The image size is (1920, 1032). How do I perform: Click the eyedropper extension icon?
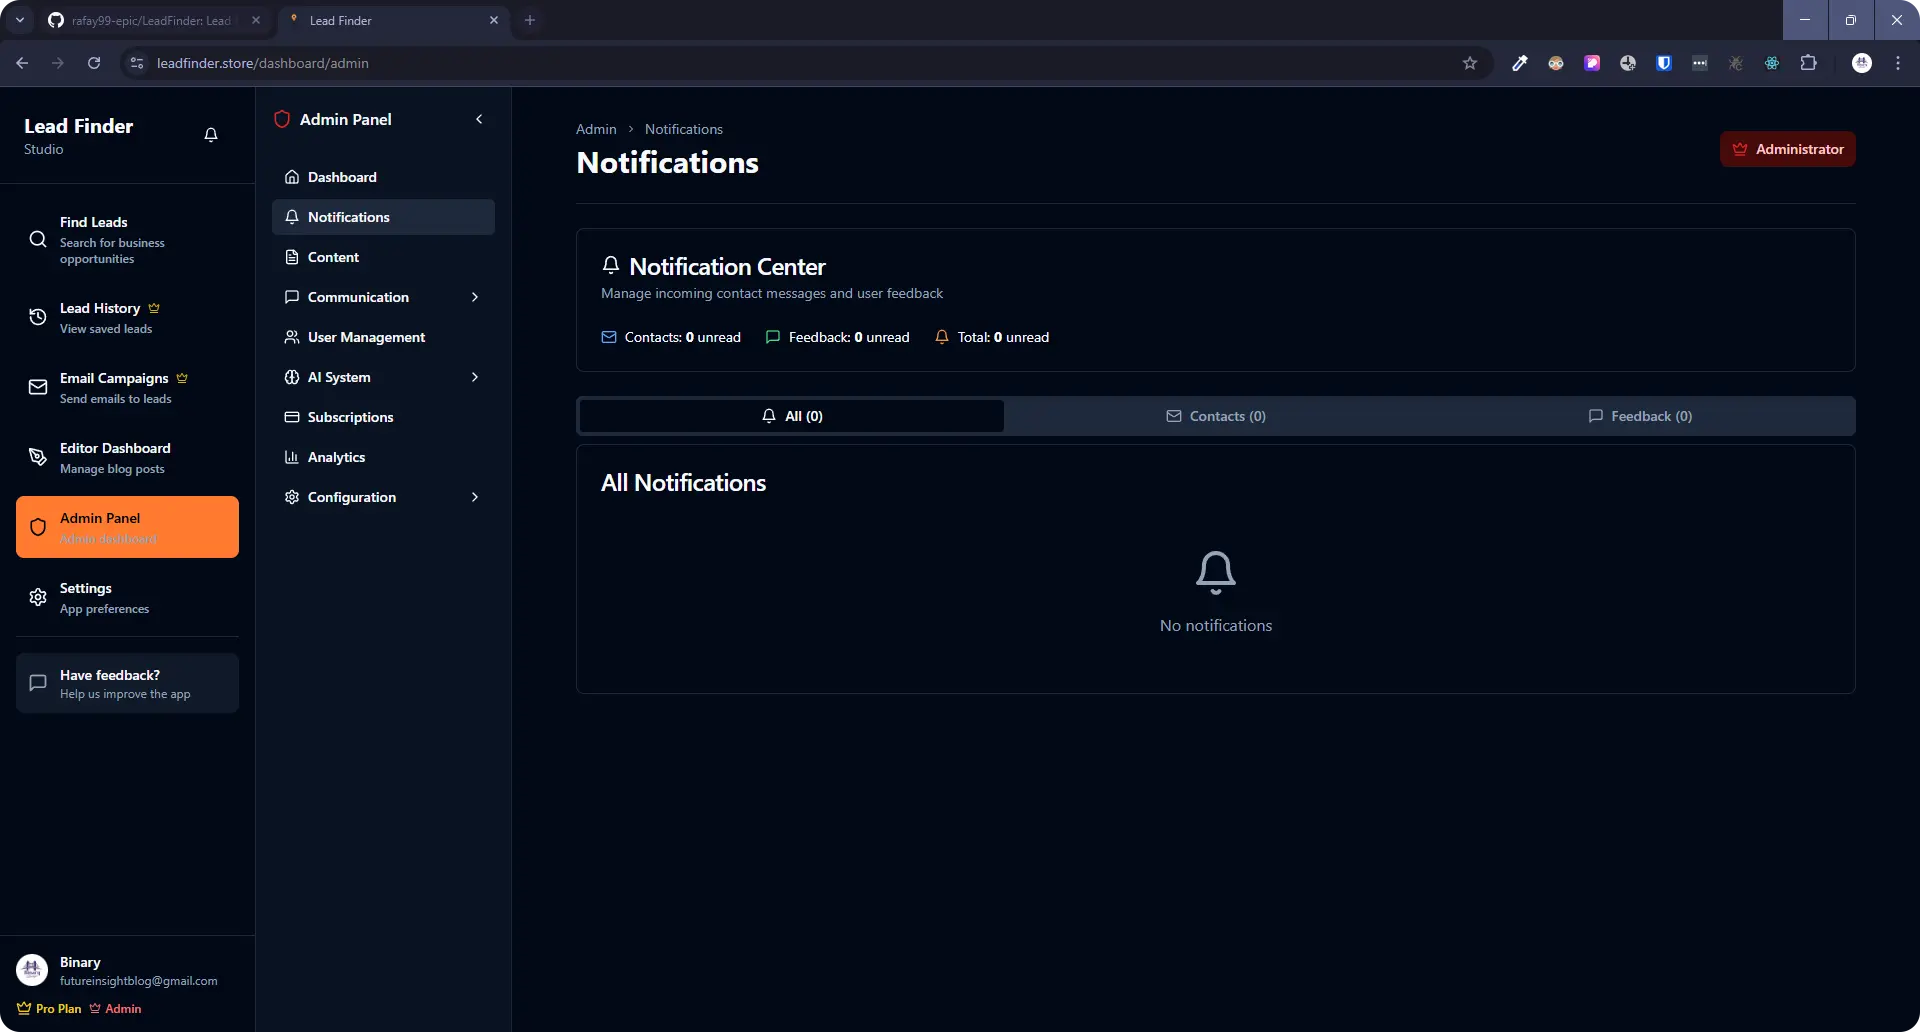coord(1520,63)
